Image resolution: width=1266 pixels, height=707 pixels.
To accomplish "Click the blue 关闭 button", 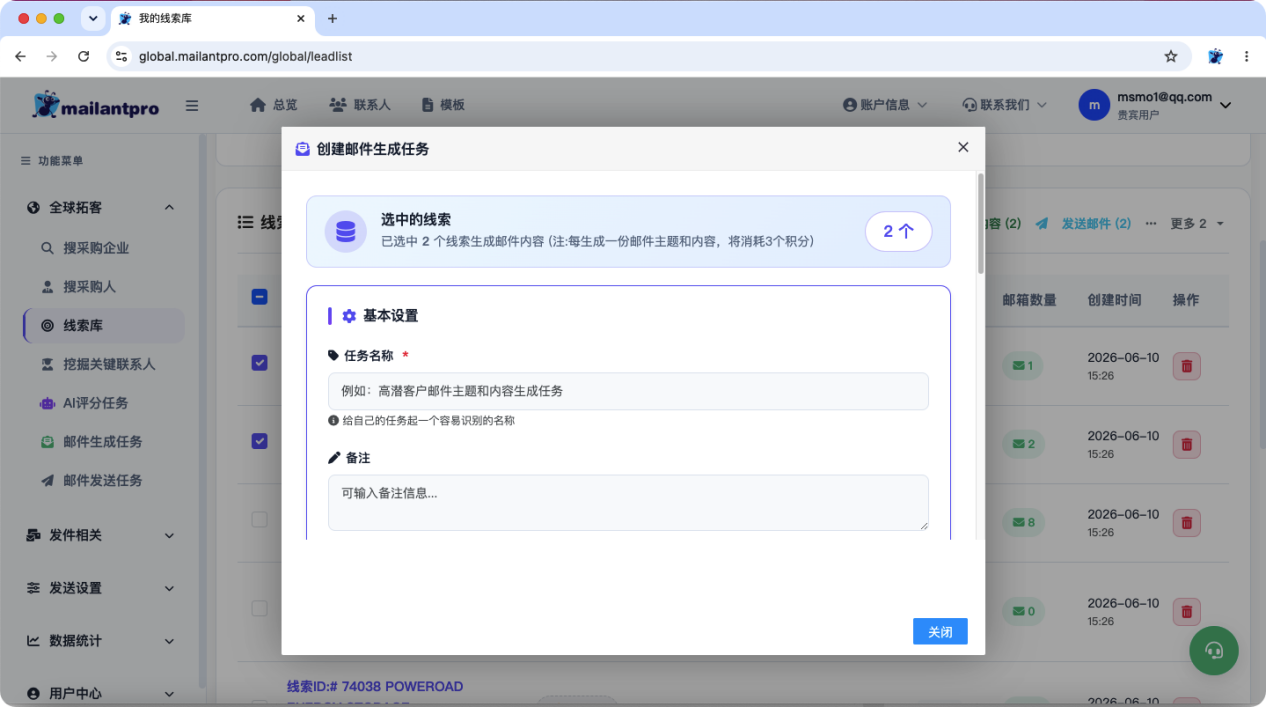I will tap(940, 632).
